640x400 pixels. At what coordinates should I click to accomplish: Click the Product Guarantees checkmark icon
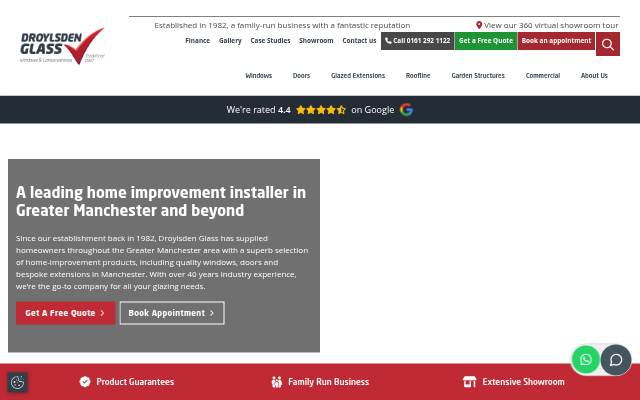[85, 382]
